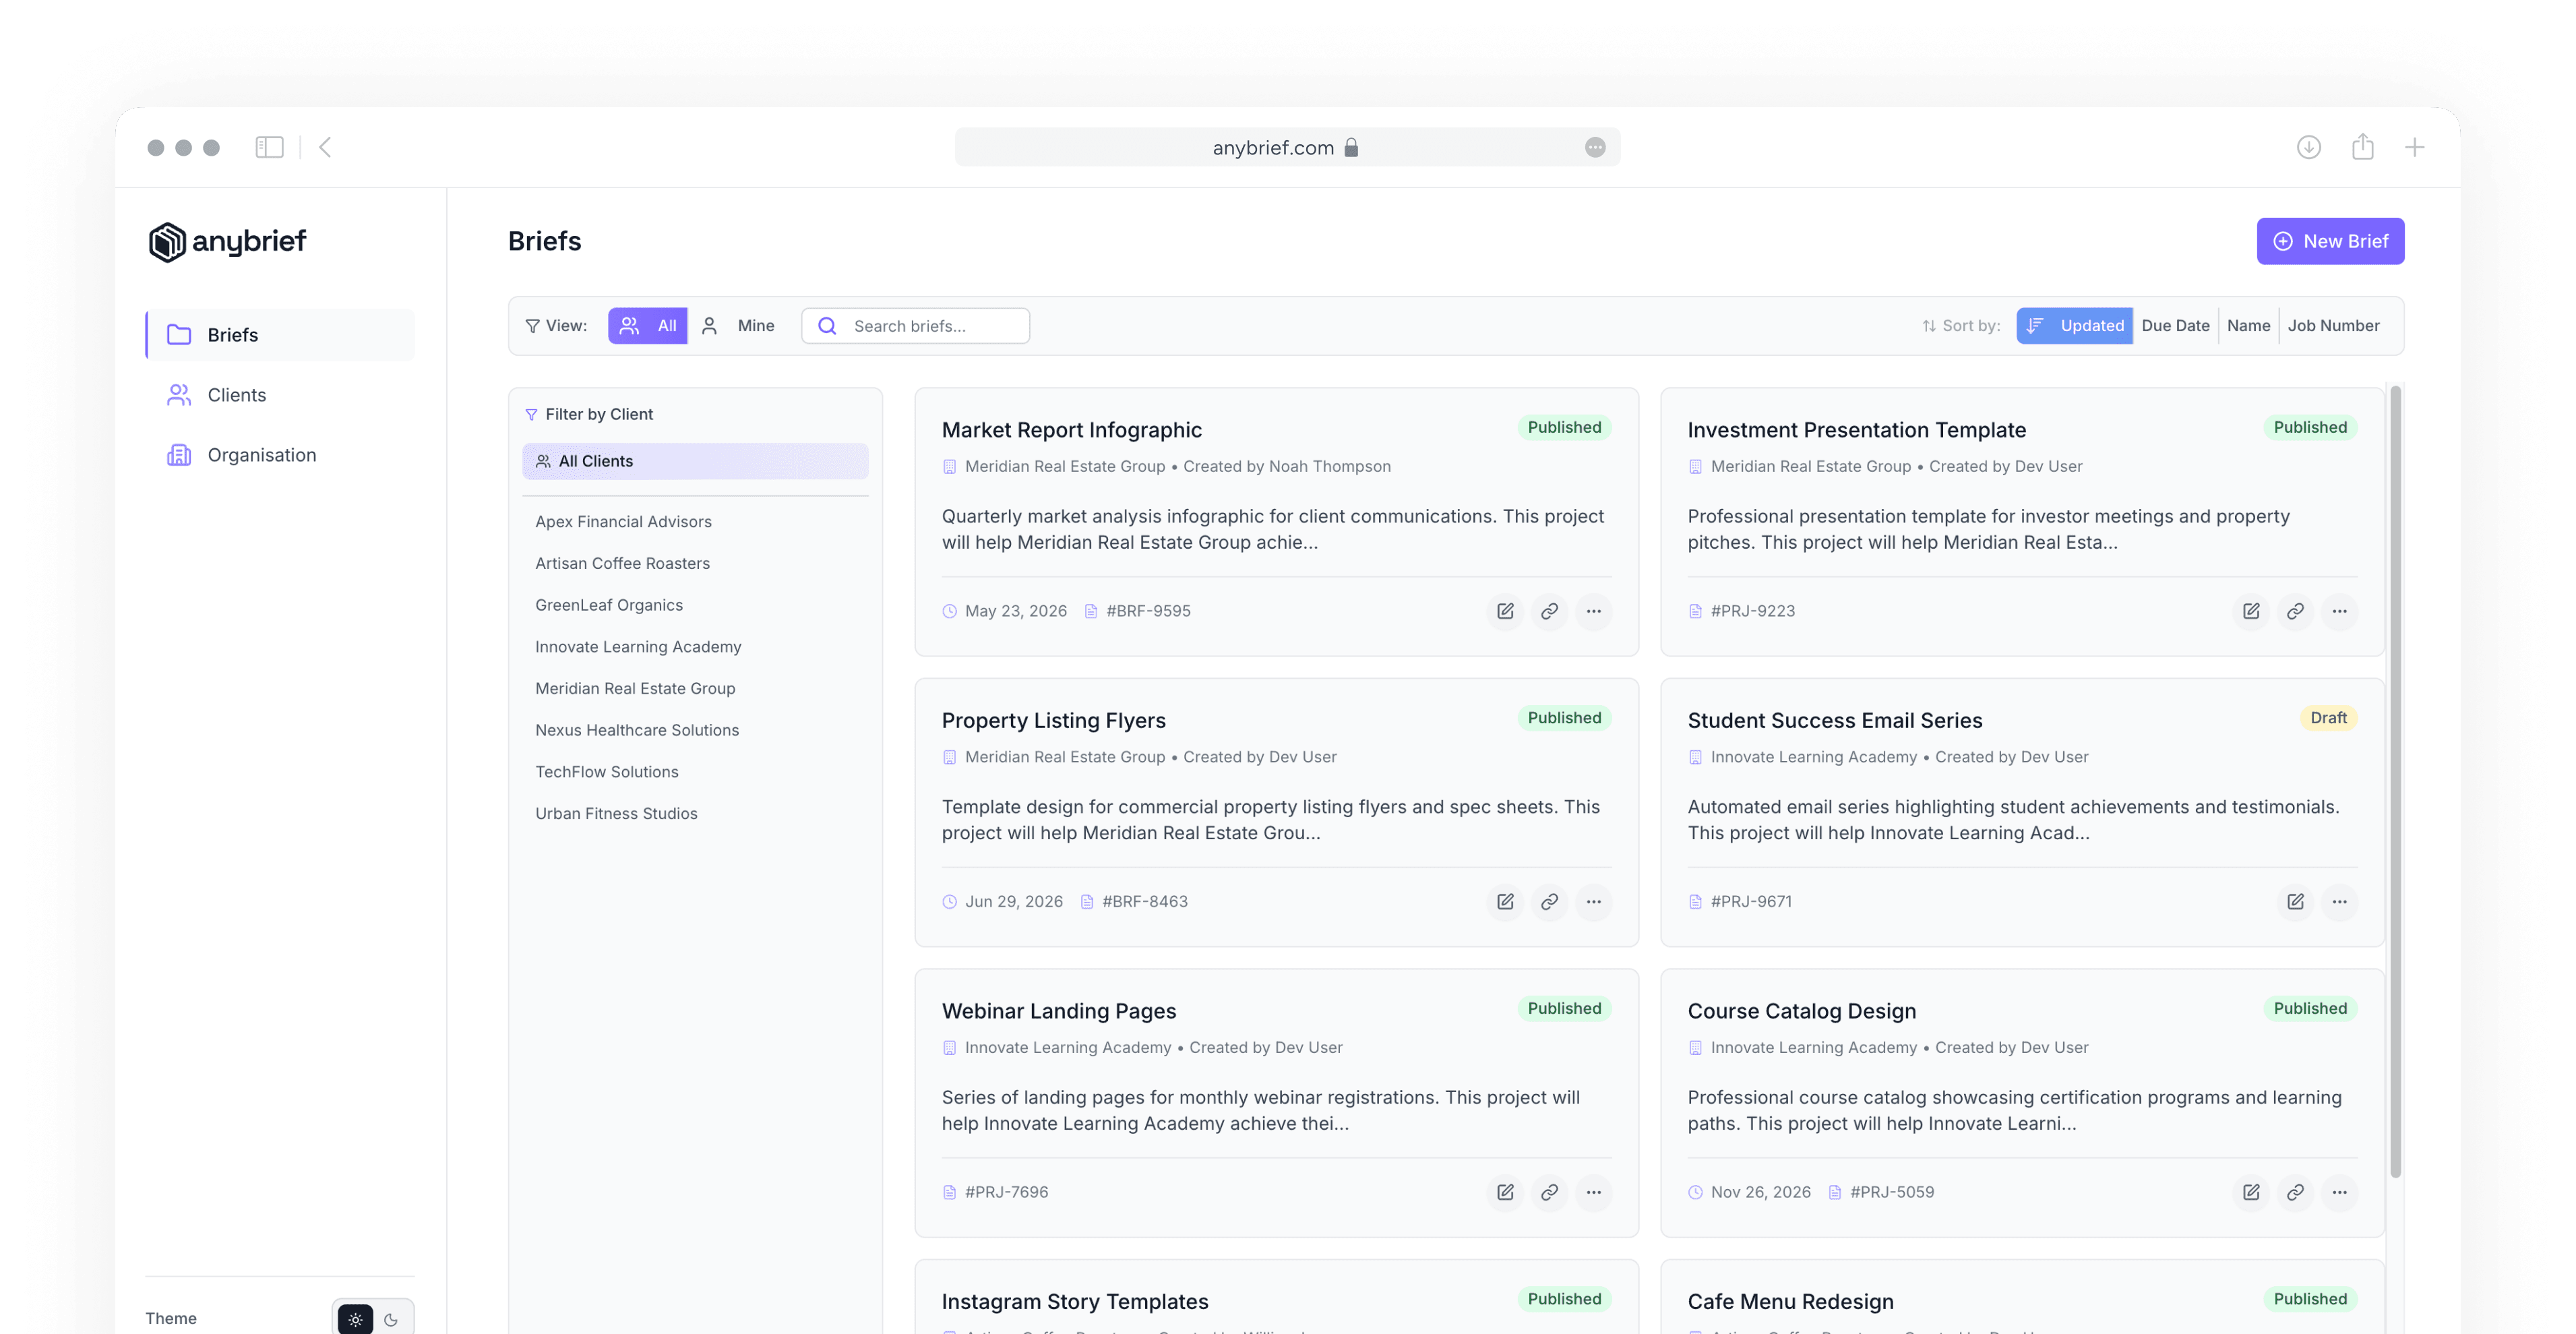Select Meridian Real Estate Group client filter
2576x1334 pixels.
click(x=635, y=688)
